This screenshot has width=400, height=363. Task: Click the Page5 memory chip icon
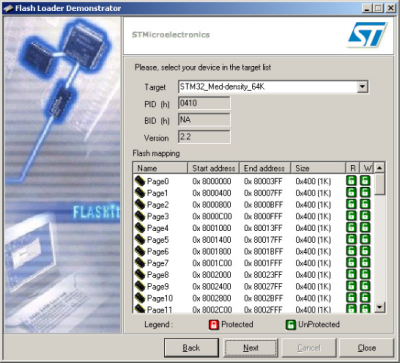coord(140,239)
